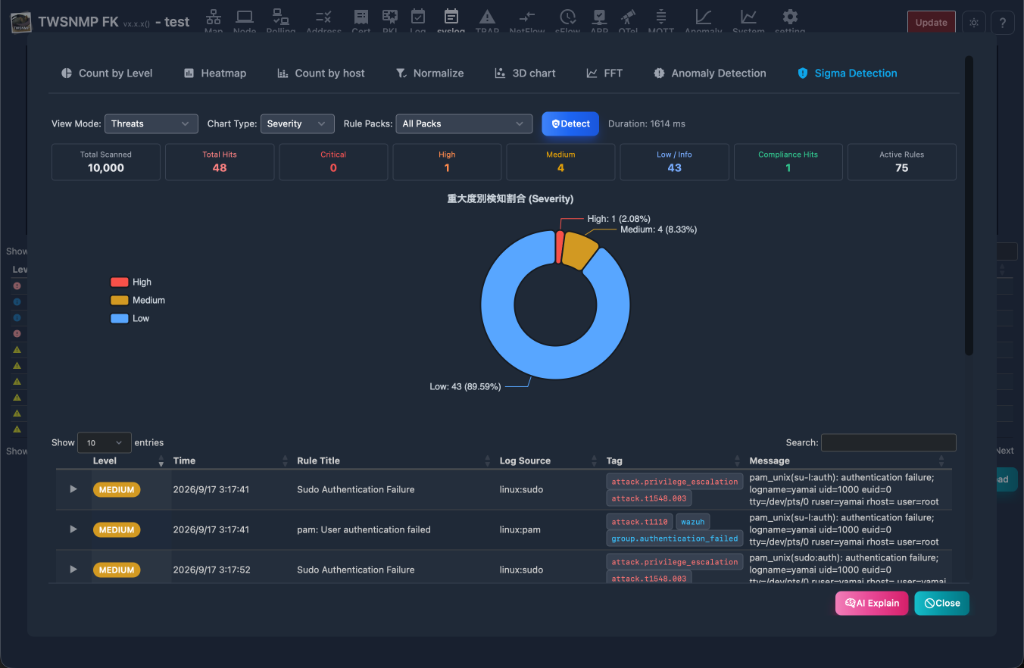Click the attack.t1110 tag

pyautogui.click(x=639, y=522)
